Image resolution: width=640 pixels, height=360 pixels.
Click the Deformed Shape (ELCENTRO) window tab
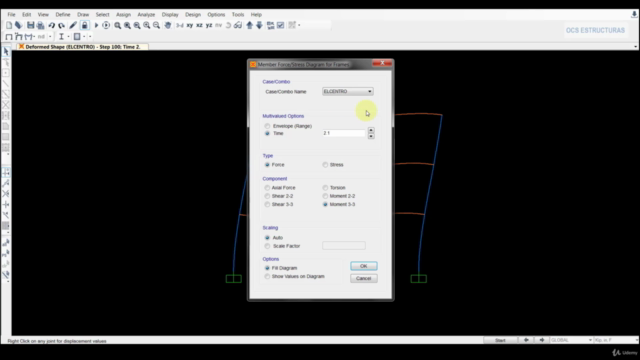tap(83, 47)
